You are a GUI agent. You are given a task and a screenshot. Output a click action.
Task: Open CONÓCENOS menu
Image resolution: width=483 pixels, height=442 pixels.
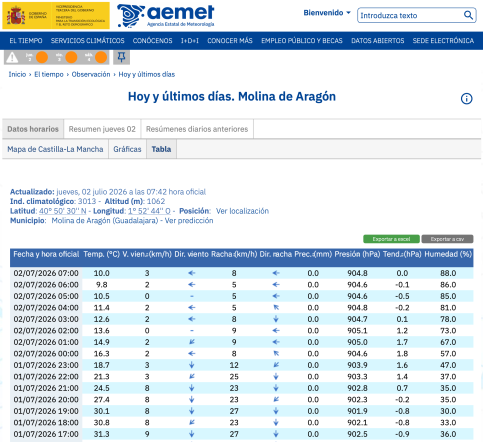click(152, 41)
